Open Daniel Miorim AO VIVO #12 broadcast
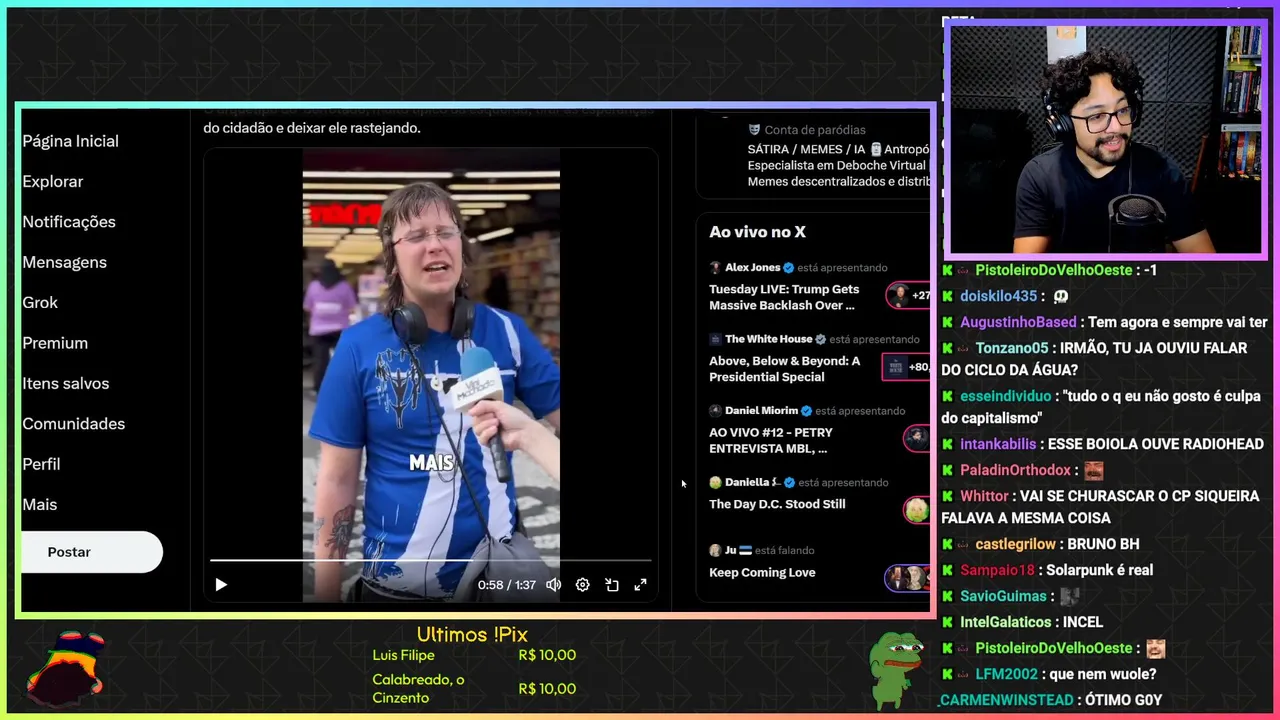Screen dimensions: 1280x720 click(x=771, y=440)
